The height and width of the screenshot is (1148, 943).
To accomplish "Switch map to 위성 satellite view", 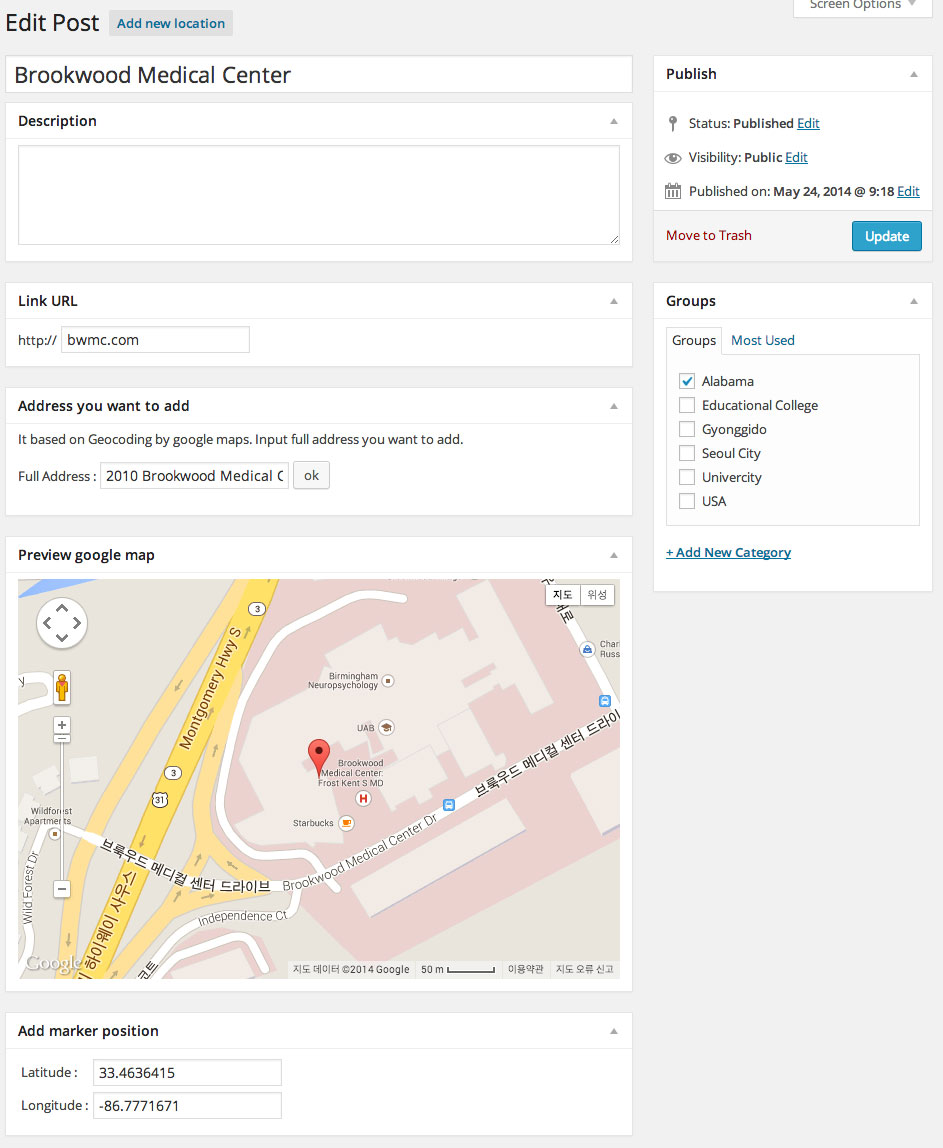I will coord(597,594).
